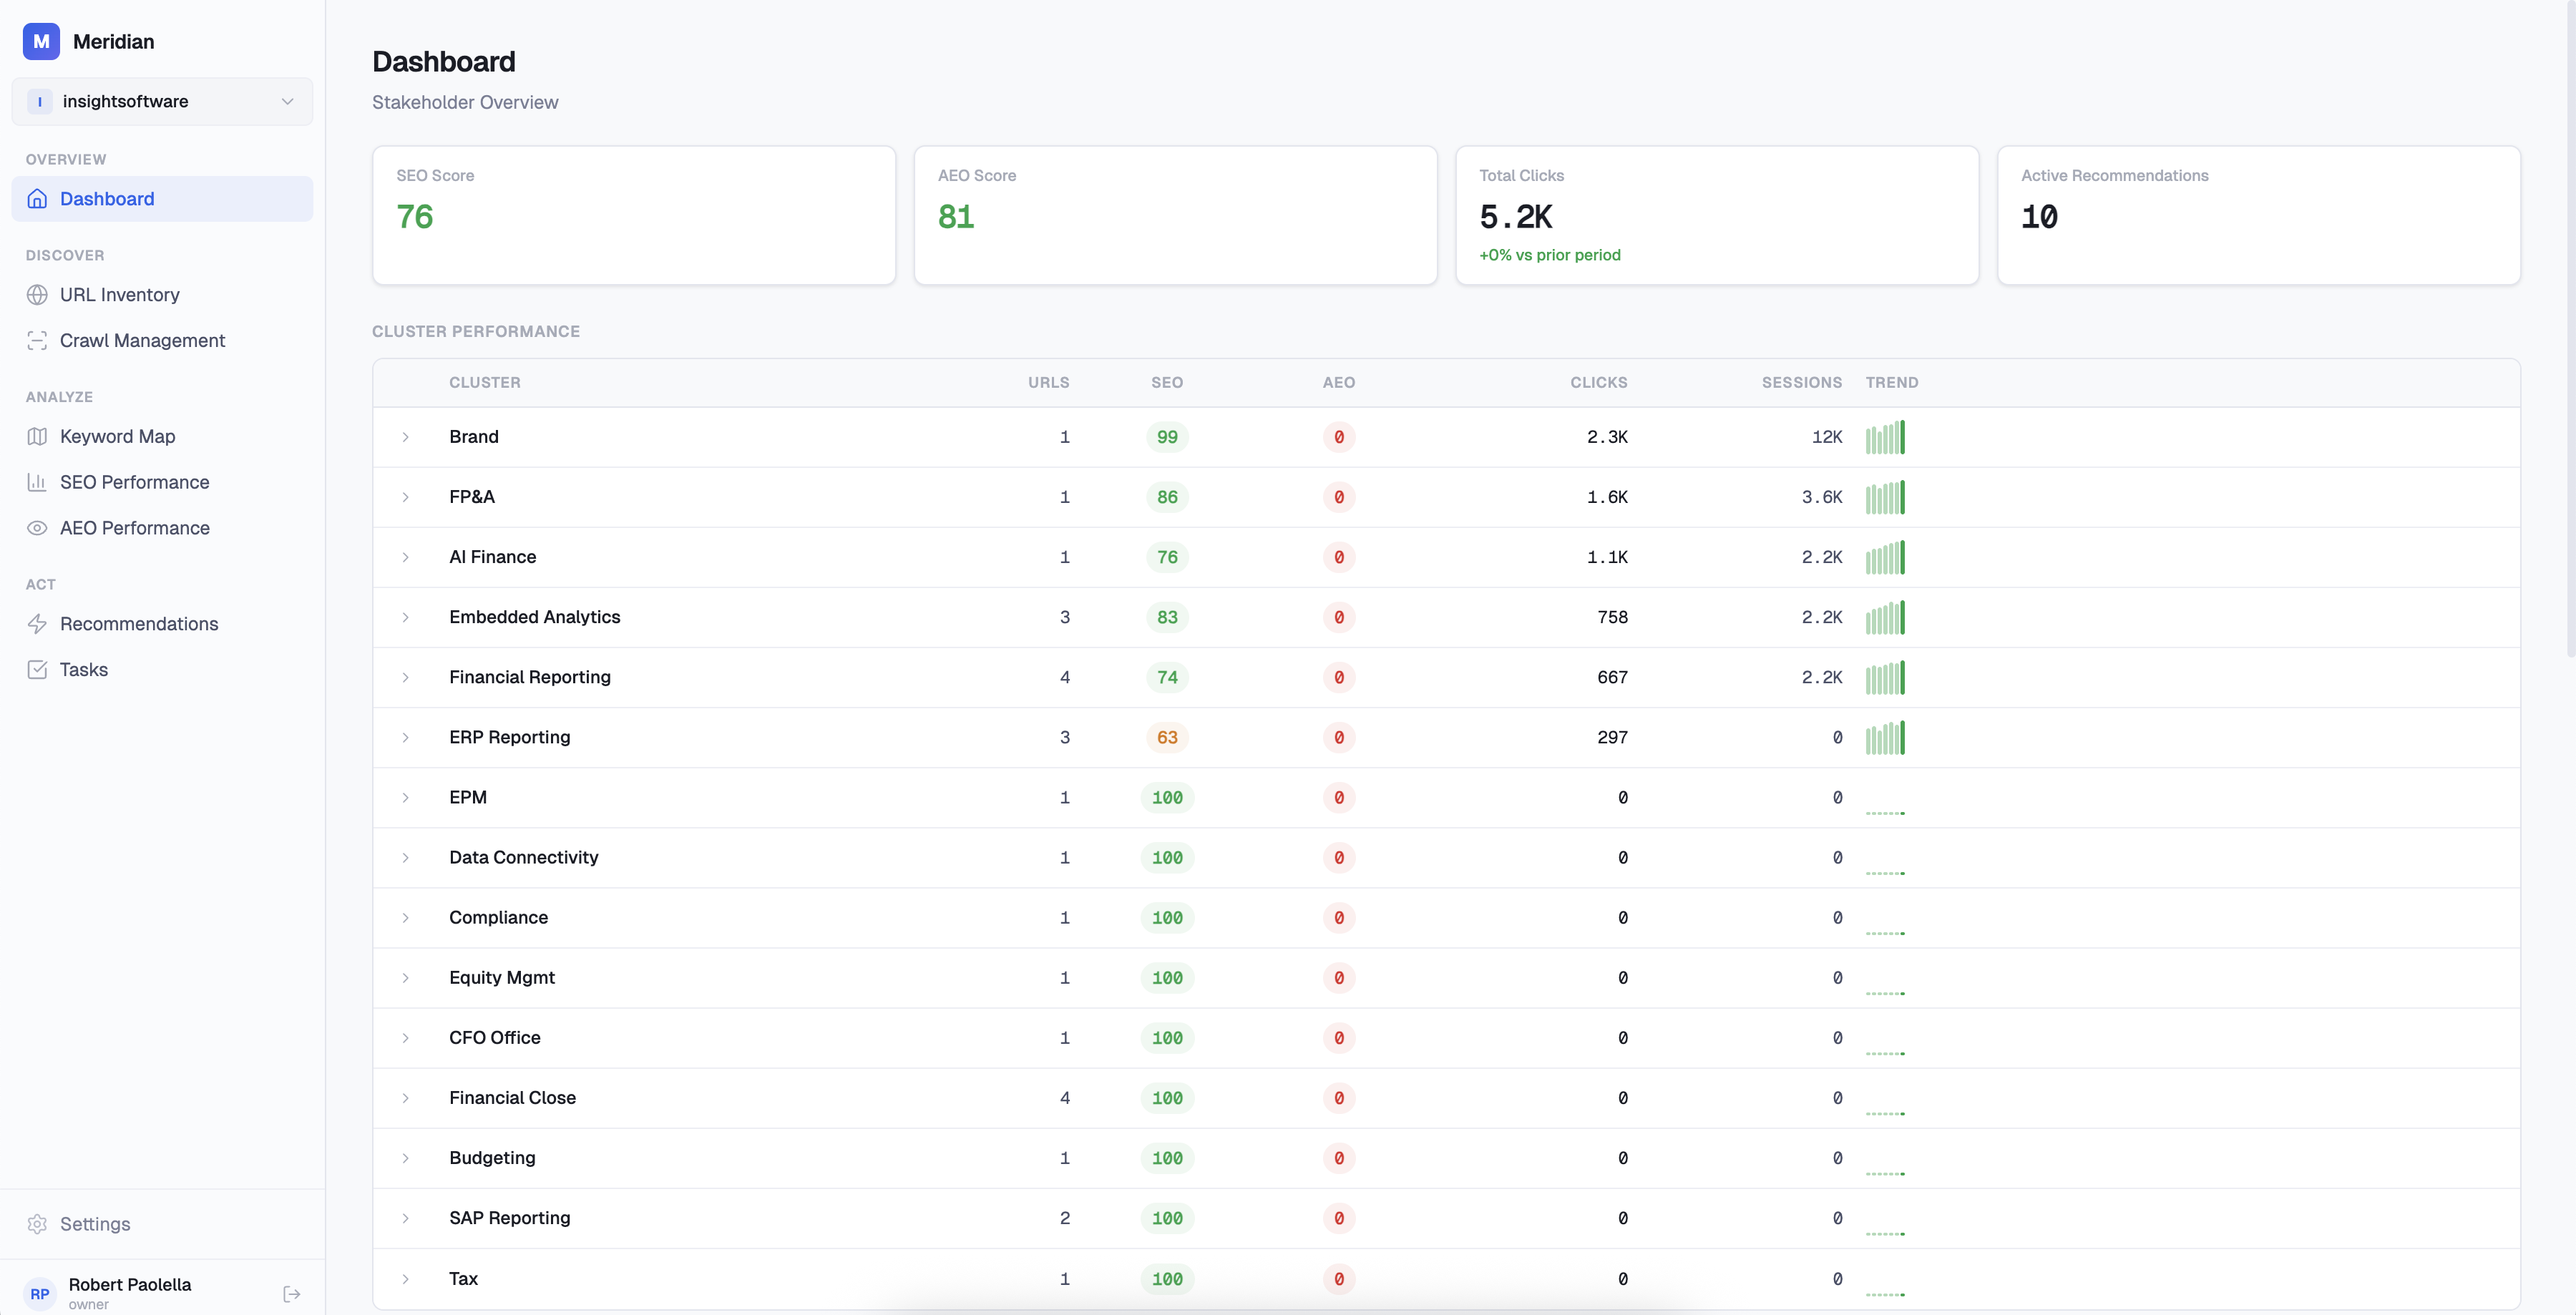Click the Total Clicks card
Image resolution: width=2576 pixels, height=1315 pixels.
click(x=1717, y=215)
